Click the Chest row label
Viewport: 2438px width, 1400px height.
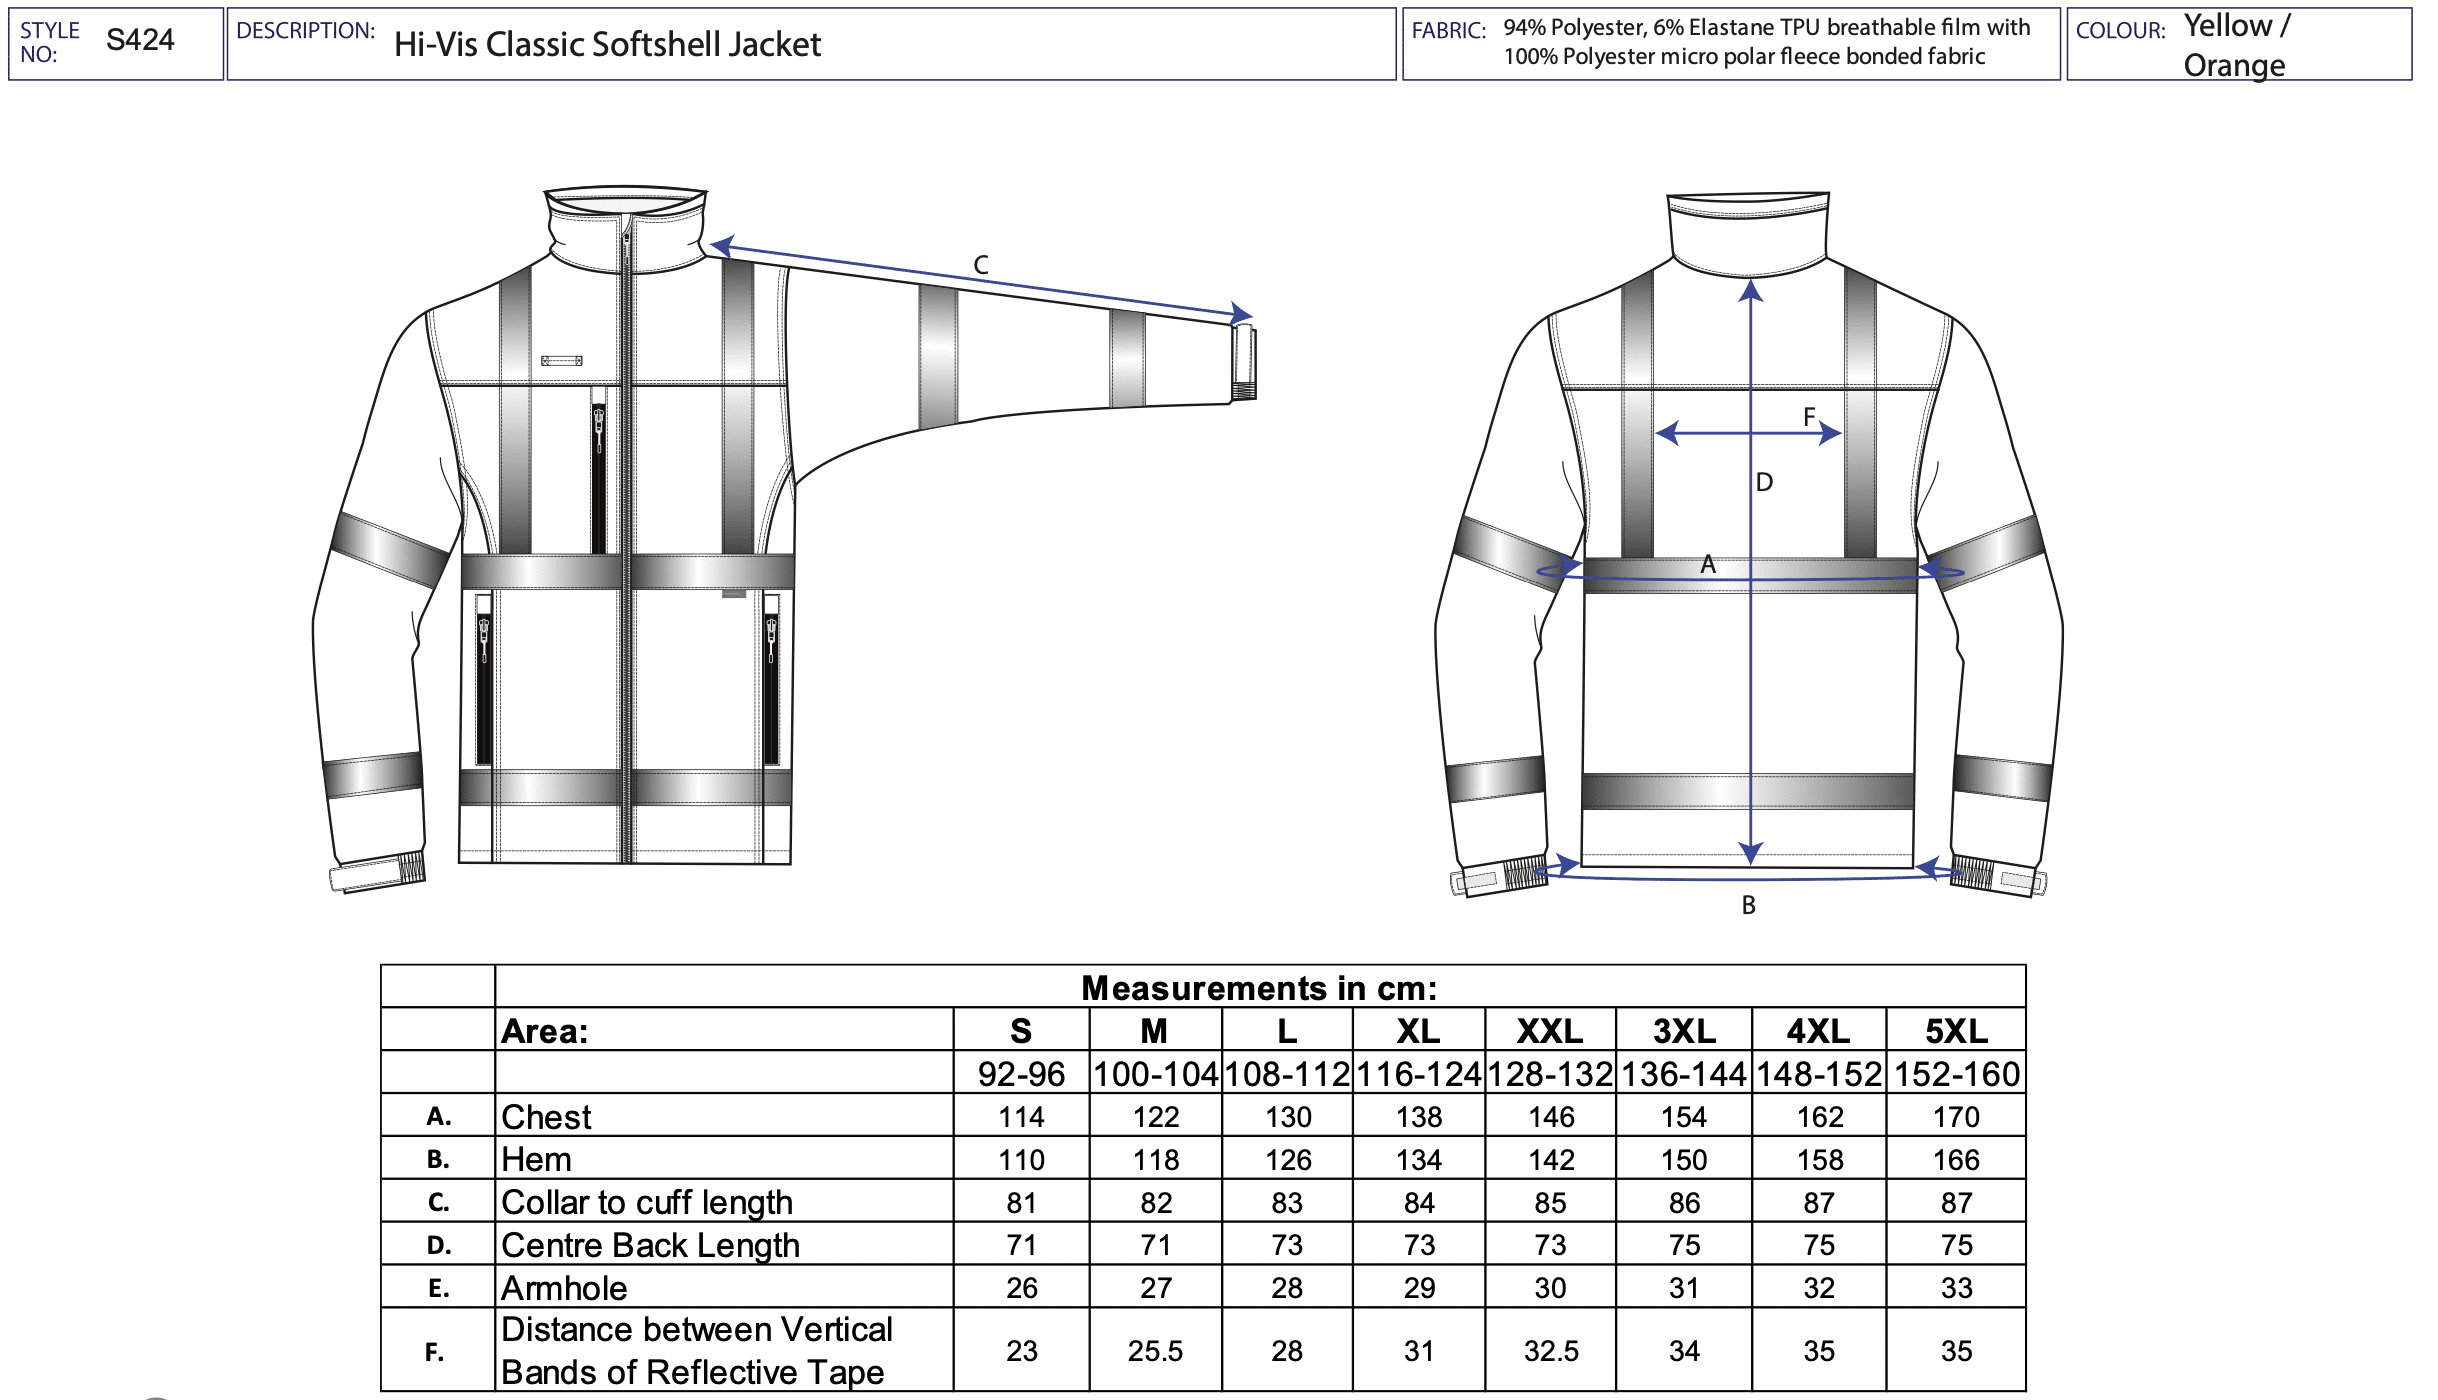546,1117
